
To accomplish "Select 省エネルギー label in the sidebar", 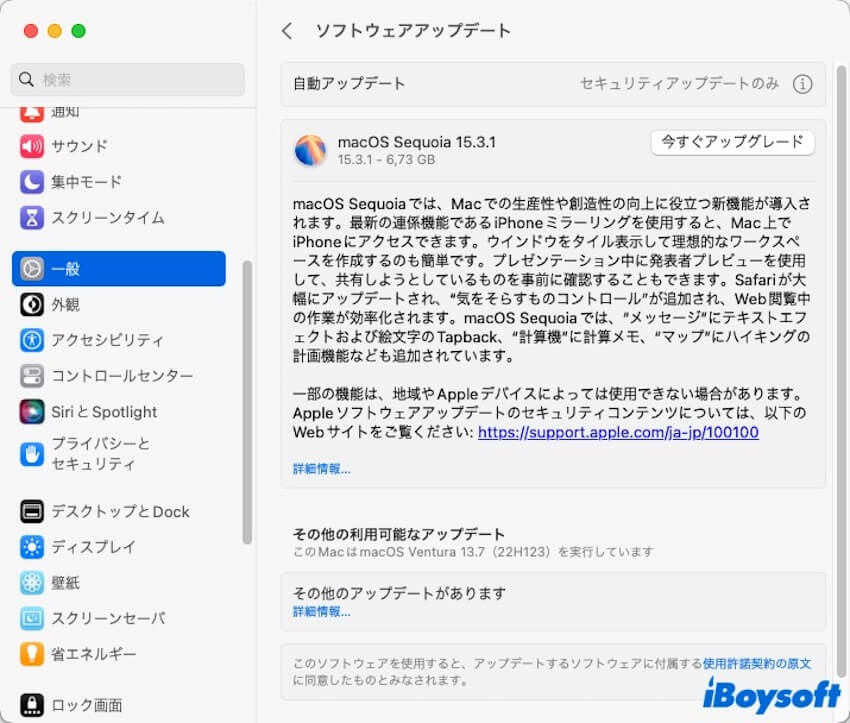I will tap(93, 654).
